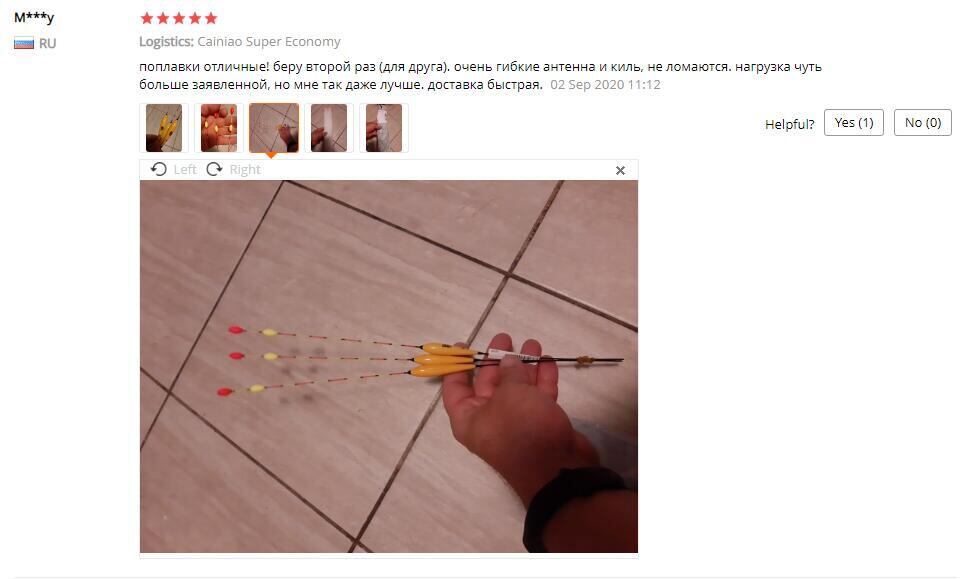
Task: Open fifth review photo thumbnail
Action: [384, 128]
